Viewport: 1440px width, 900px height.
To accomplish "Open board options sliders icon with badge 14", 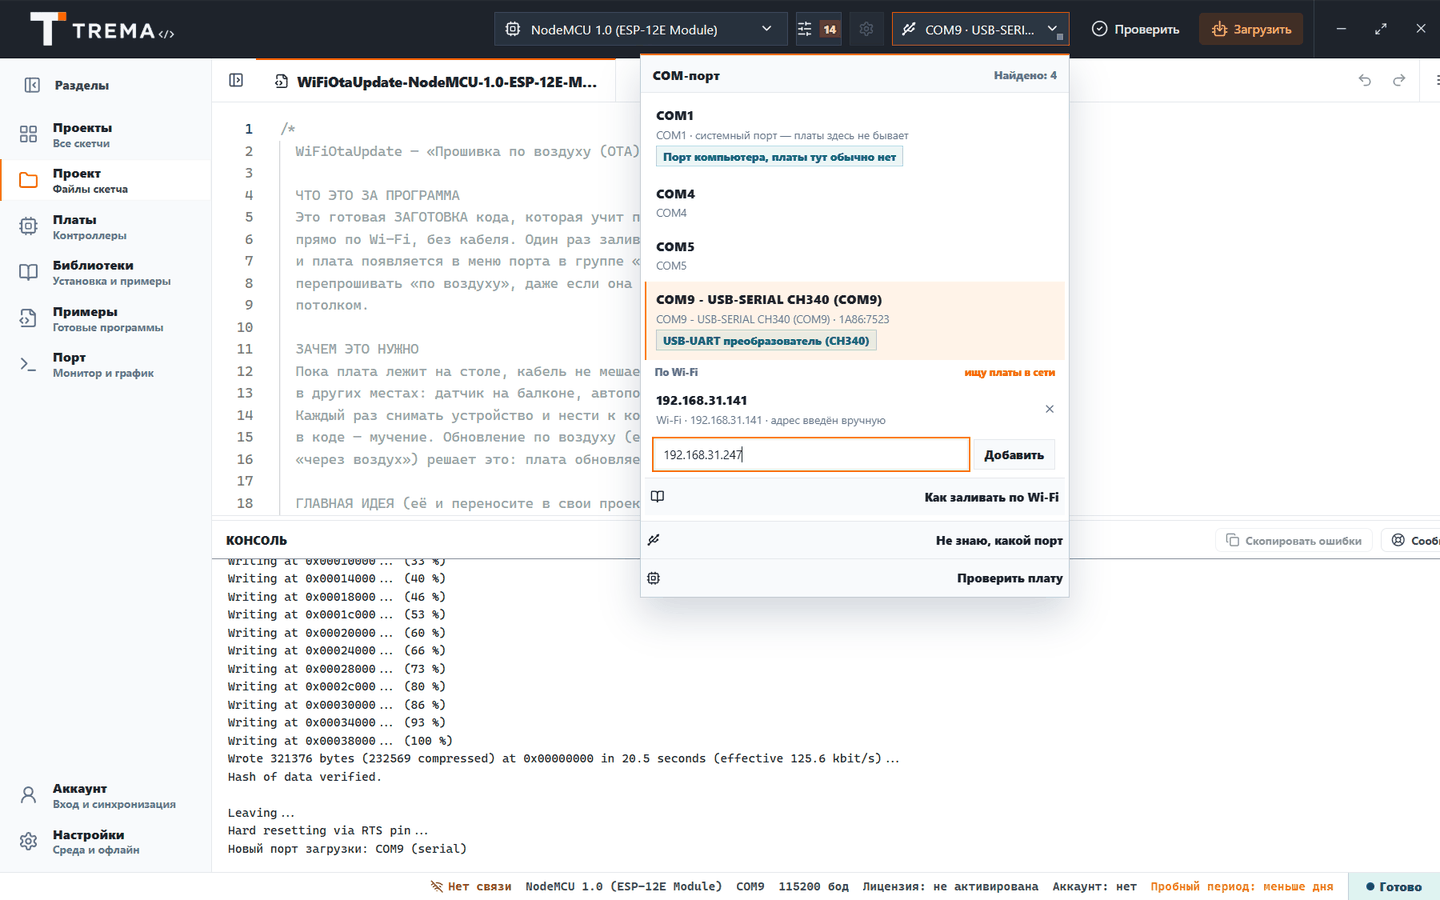I will point(818,29).
